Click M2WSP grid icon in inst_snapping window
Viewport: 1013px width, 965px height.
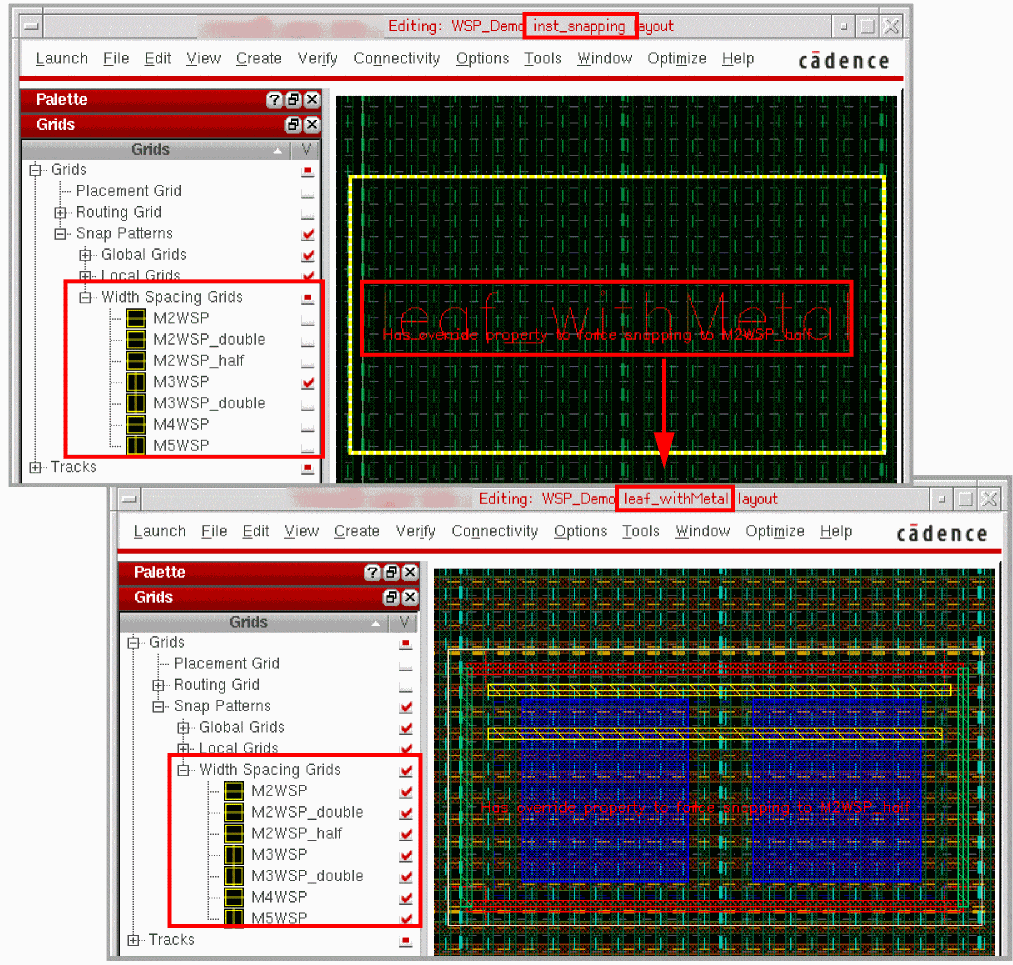(136, 318)
